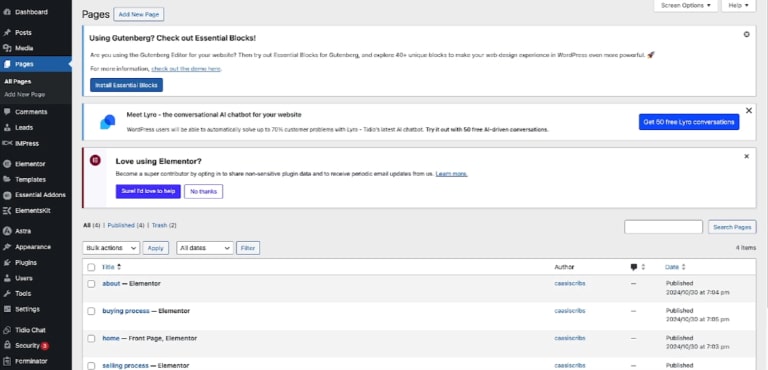Open the All dates dropdown

pyautogui.click(x=205, y=248)
